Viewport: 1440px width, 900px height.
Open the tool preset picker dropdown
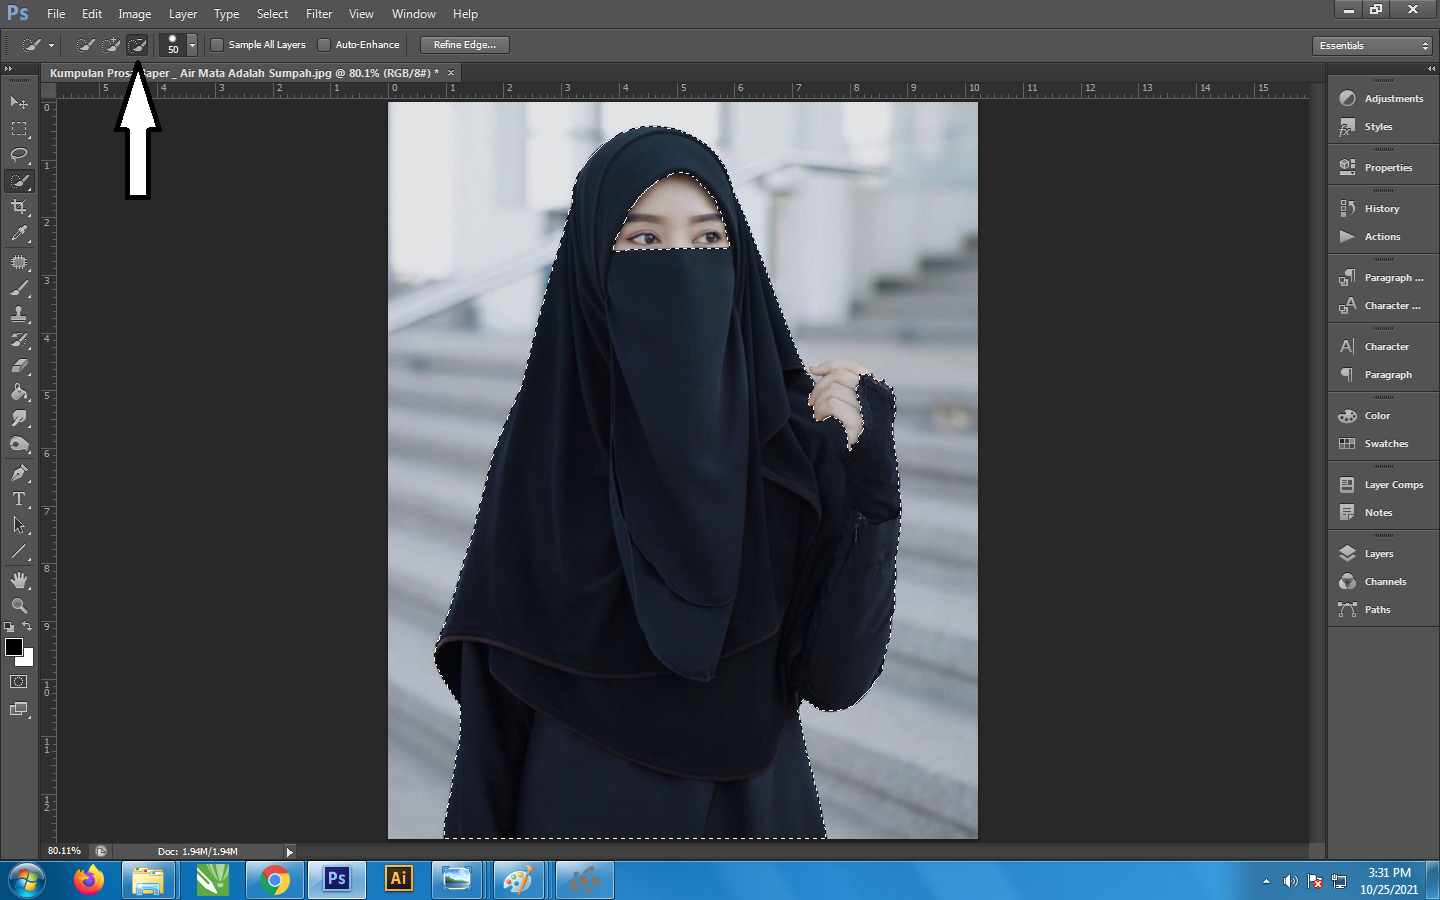(51, 46)
